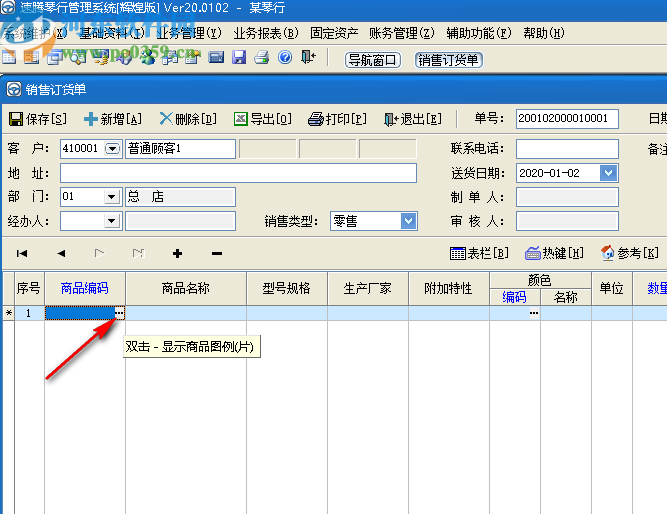Click the orange form layout toolbar icon
Viewport: 667px width, 514px height.
tap(31, 57)
